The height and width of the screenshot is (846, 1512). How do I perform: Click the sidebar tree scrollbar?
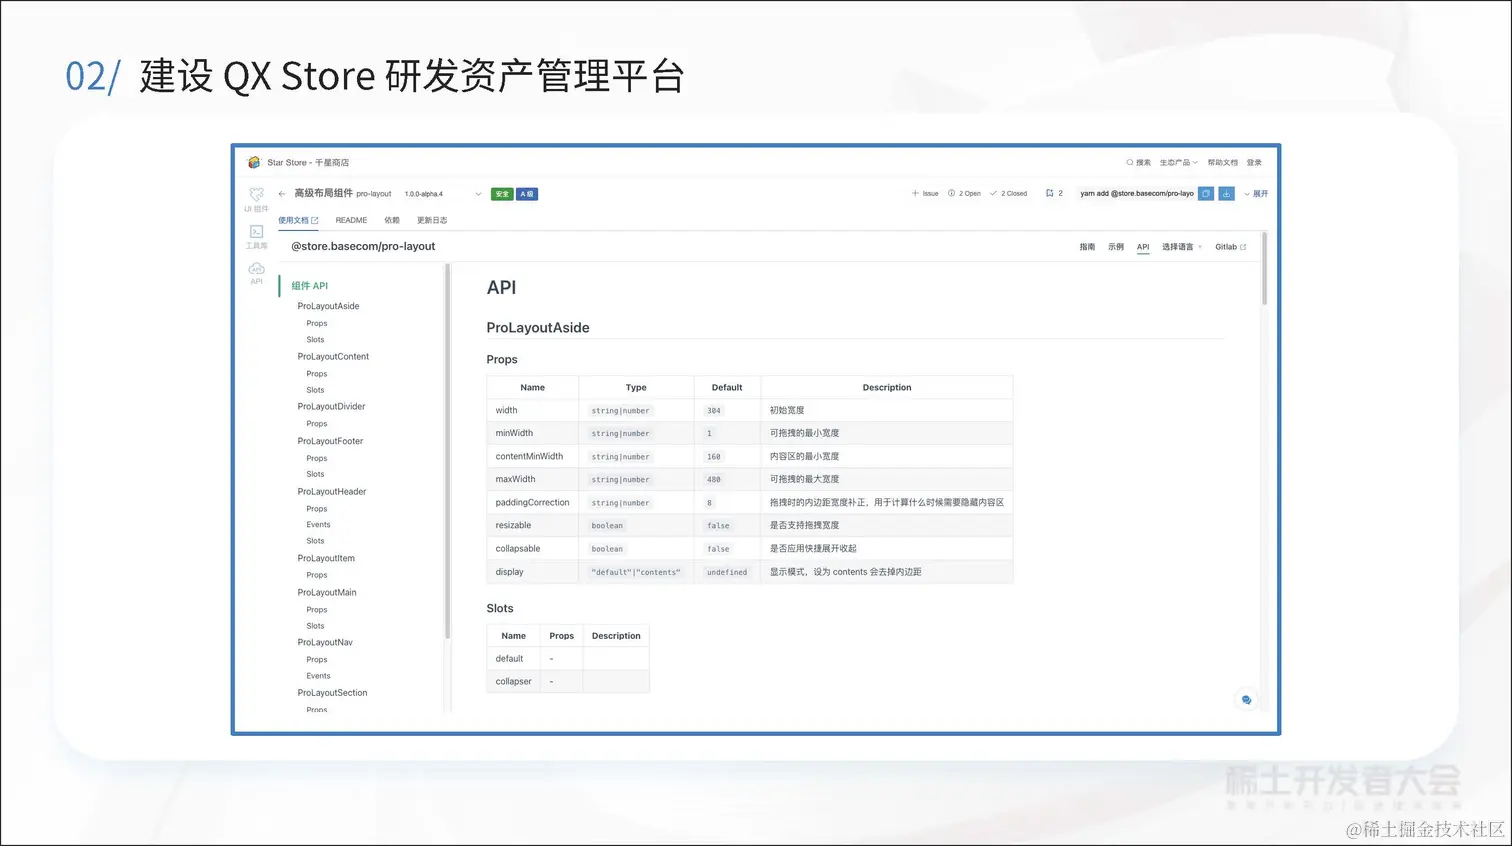[447, 450]
